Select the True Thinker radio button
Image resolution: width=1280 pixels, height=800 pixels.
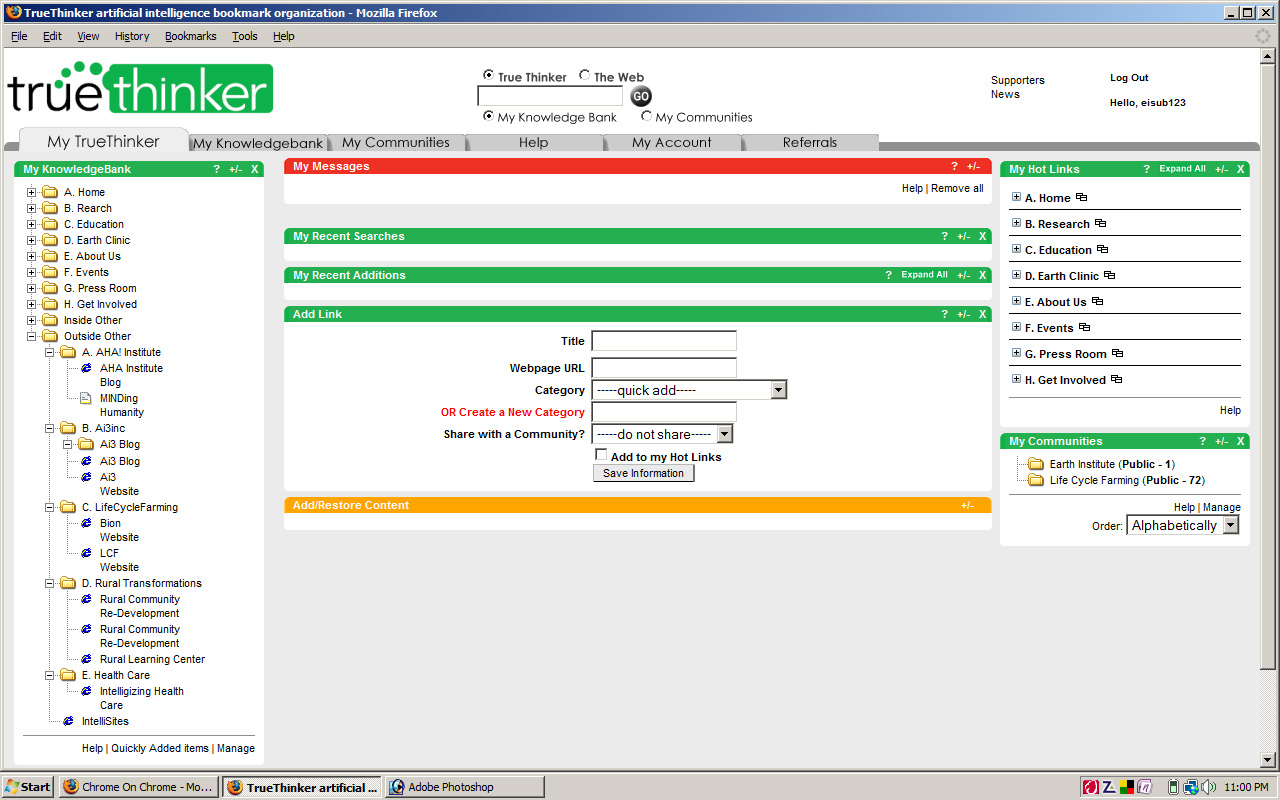(488, 75)
